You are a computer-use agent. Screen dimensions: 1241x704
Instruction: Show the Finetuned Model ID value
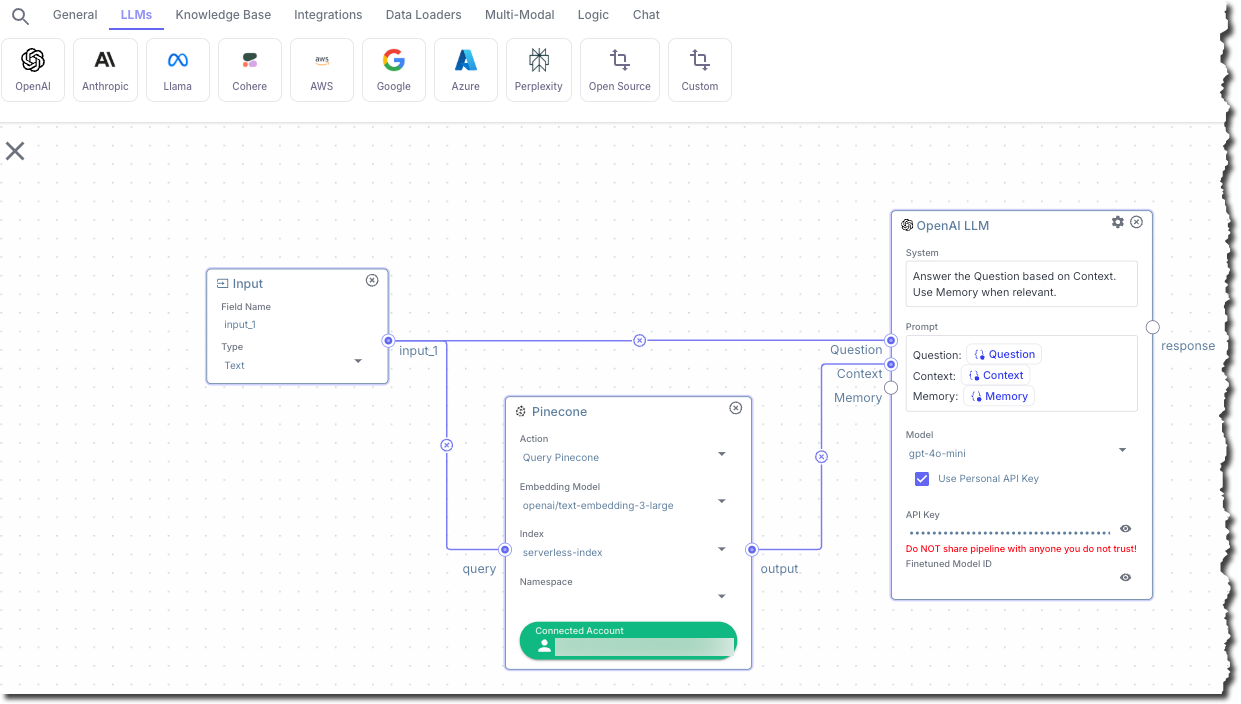[x=1125, y=577]
